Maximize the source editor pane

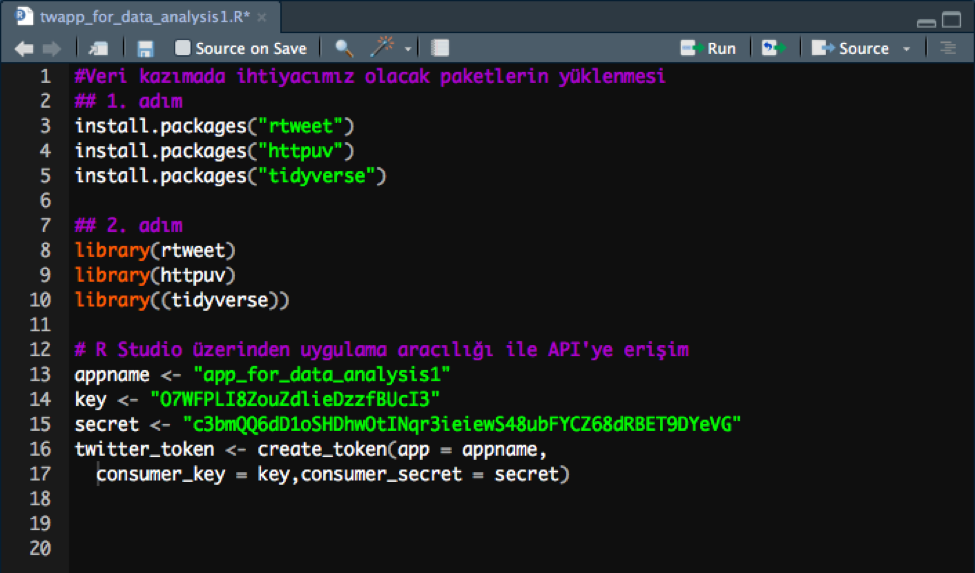point(953,20)
